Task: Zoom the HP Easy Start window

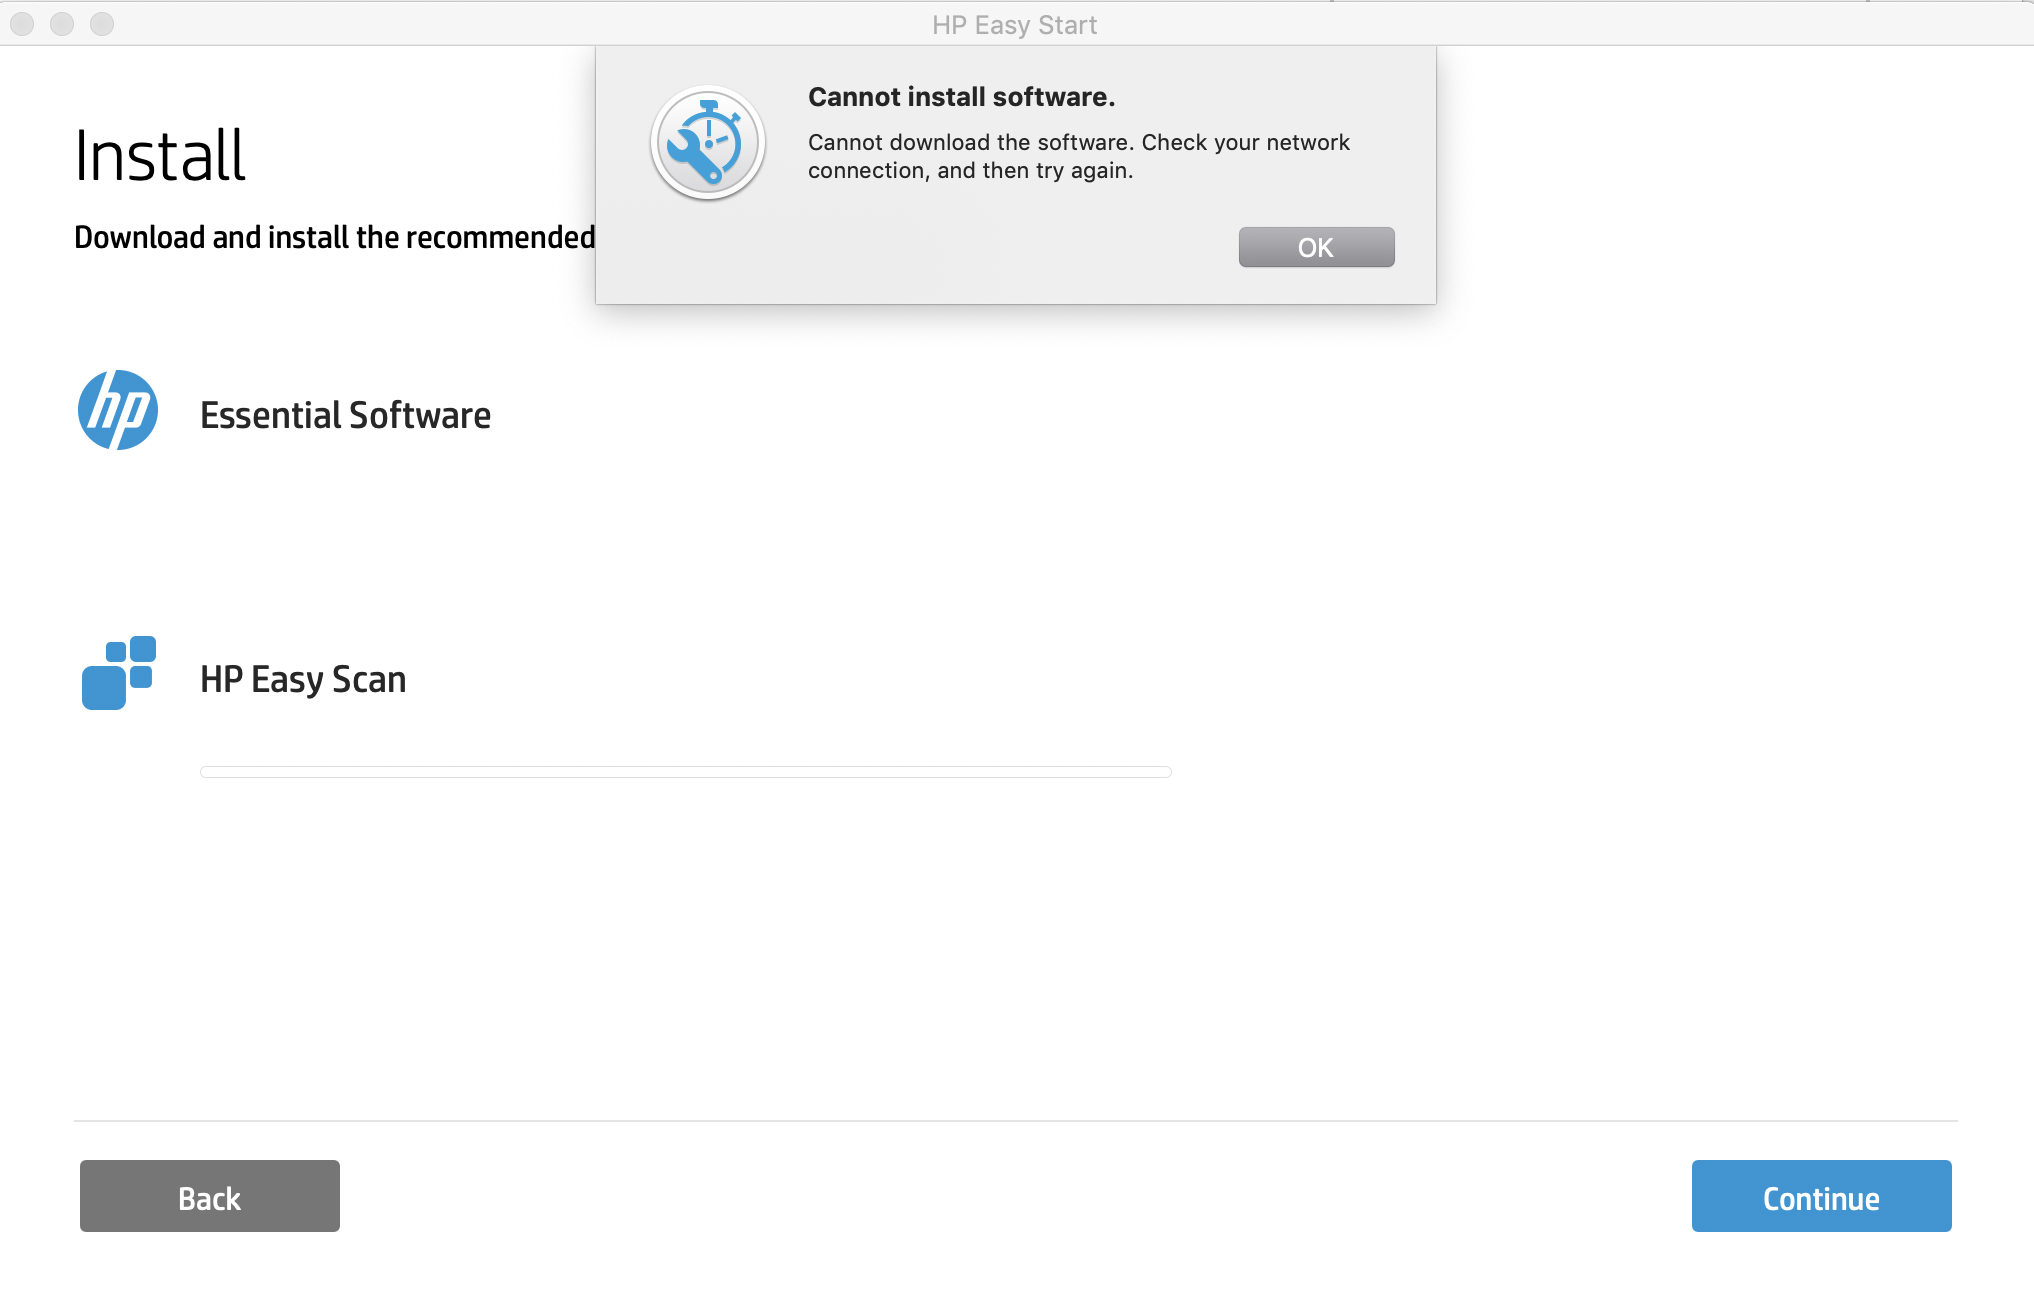Action: (102, 24)
